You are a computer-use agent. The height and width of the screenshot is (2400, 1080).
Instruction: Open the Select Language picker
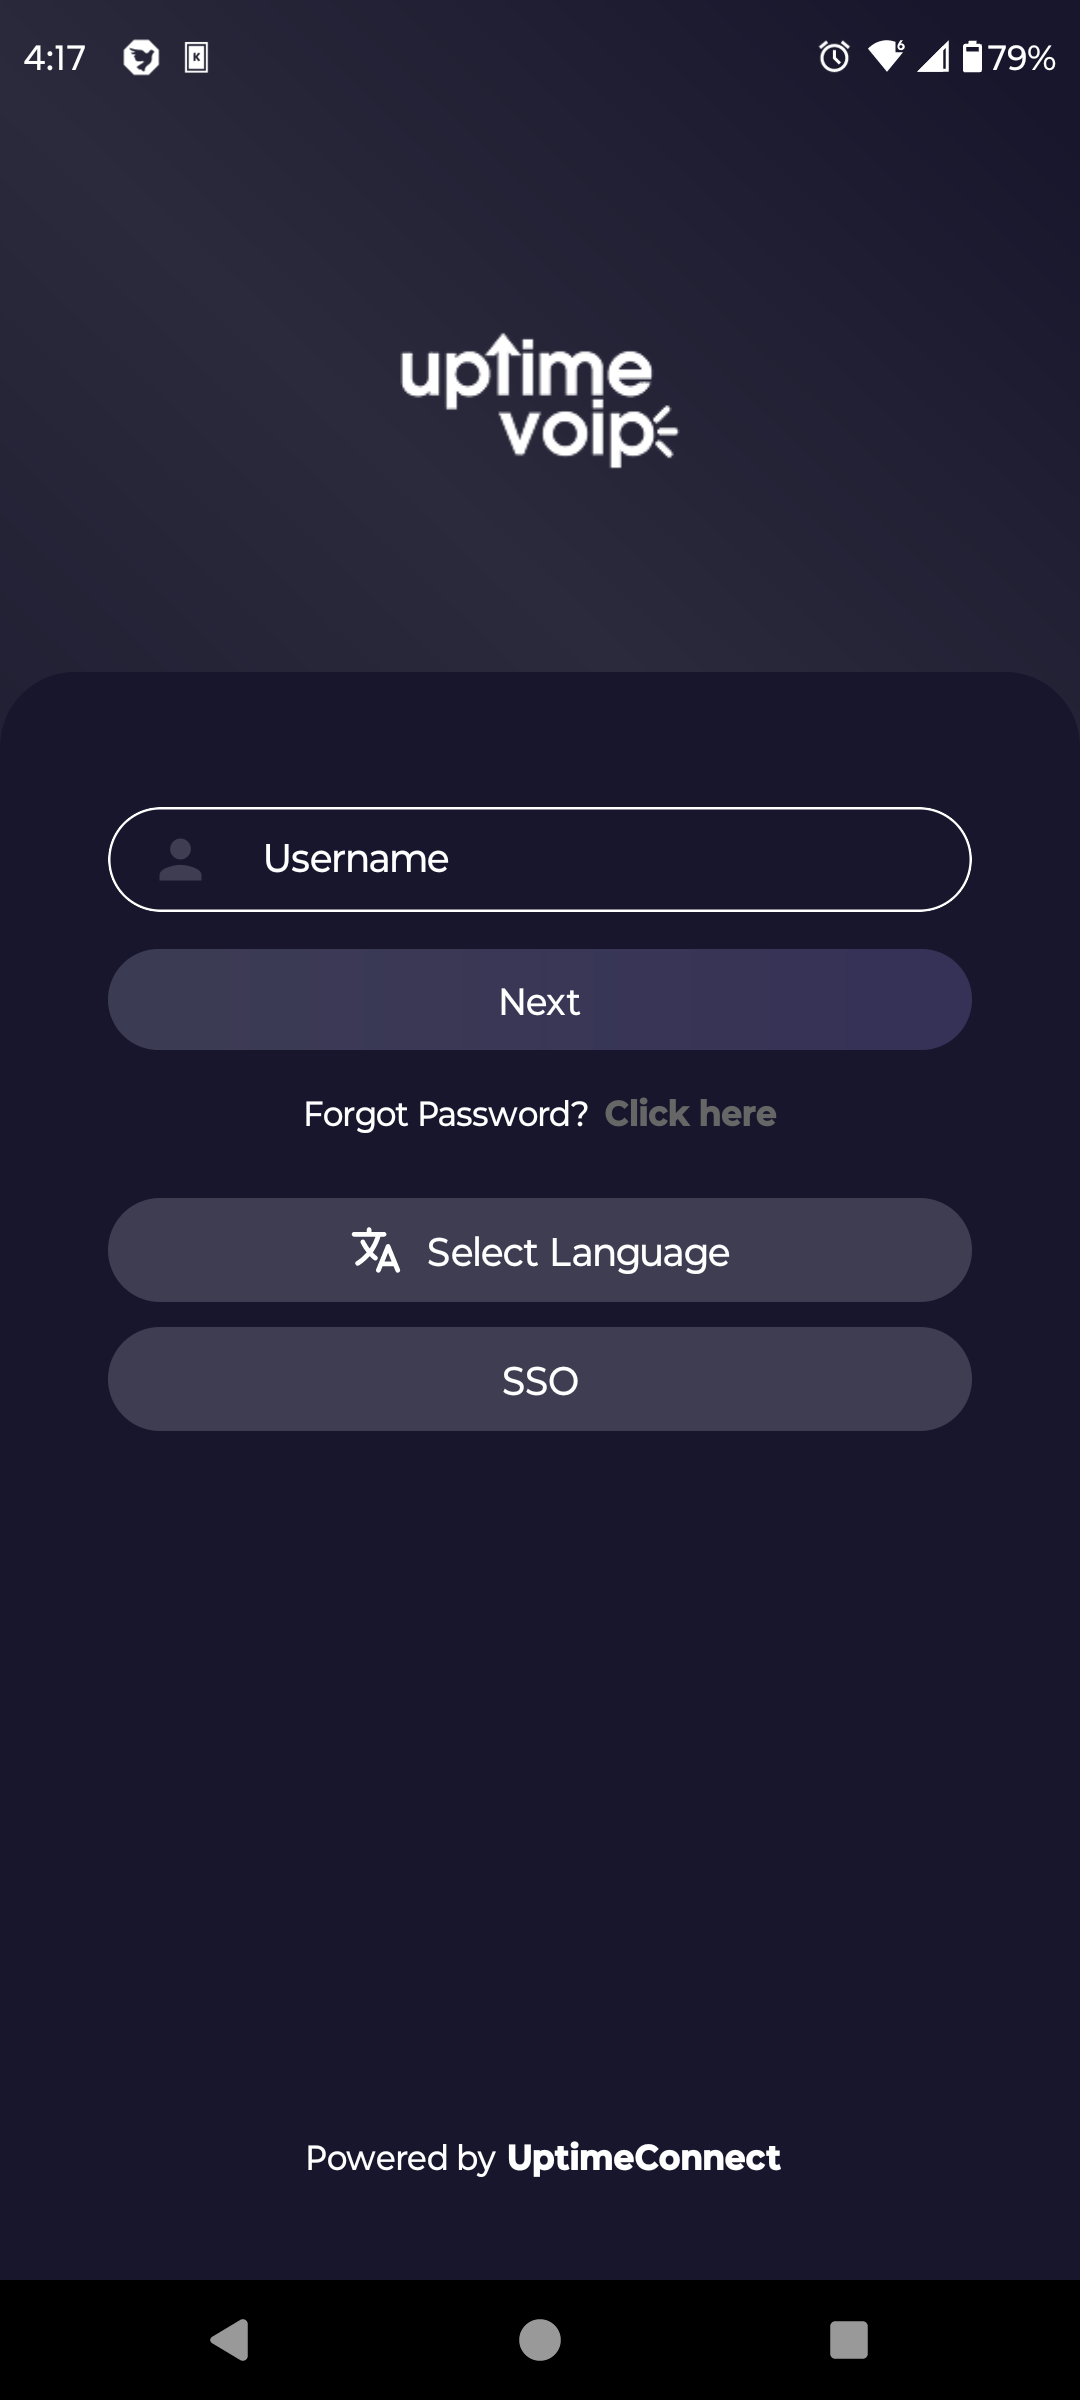pos(540,1250)
